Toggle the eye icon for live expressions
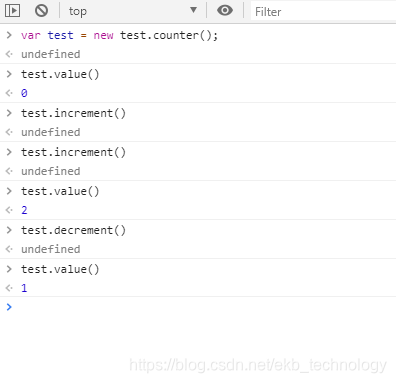 click(225, 10)
